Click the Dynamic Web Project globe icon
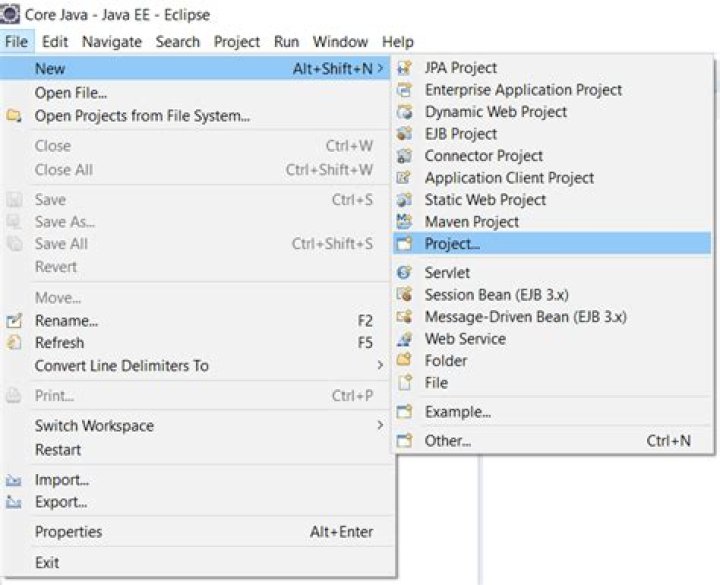 pos(405,112)
